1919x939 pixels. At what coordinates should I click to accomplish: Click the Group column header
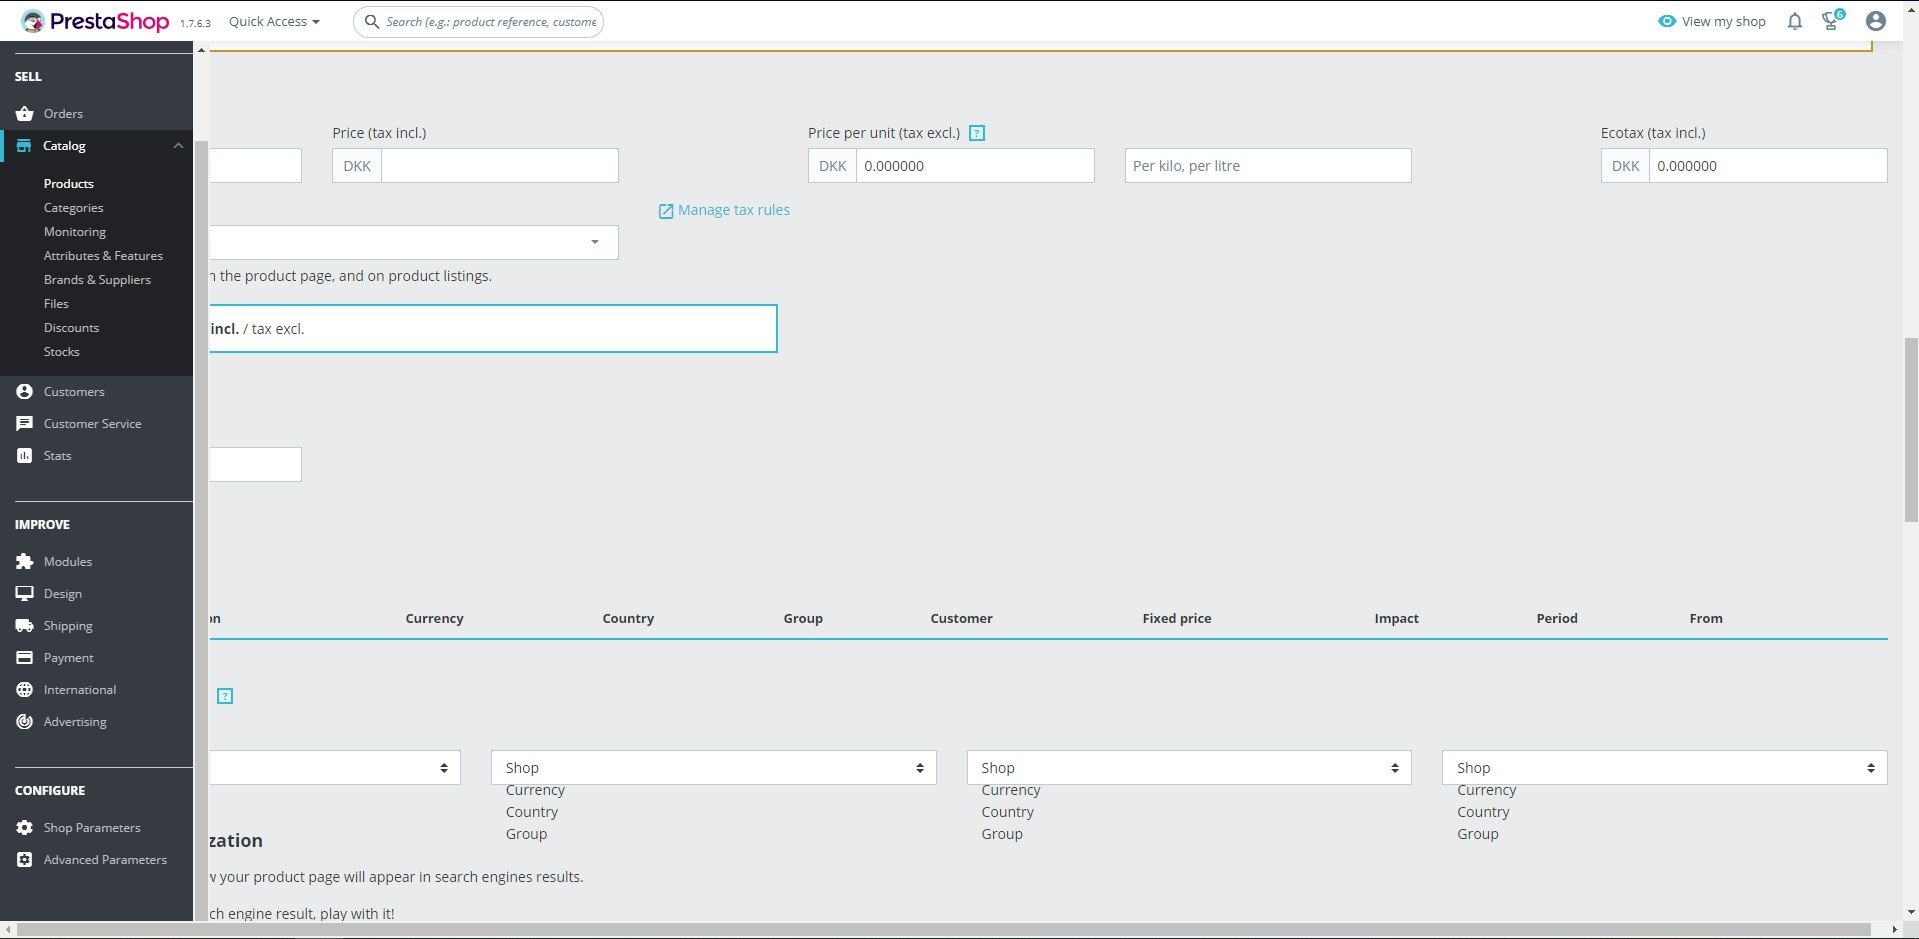[803, 619]
